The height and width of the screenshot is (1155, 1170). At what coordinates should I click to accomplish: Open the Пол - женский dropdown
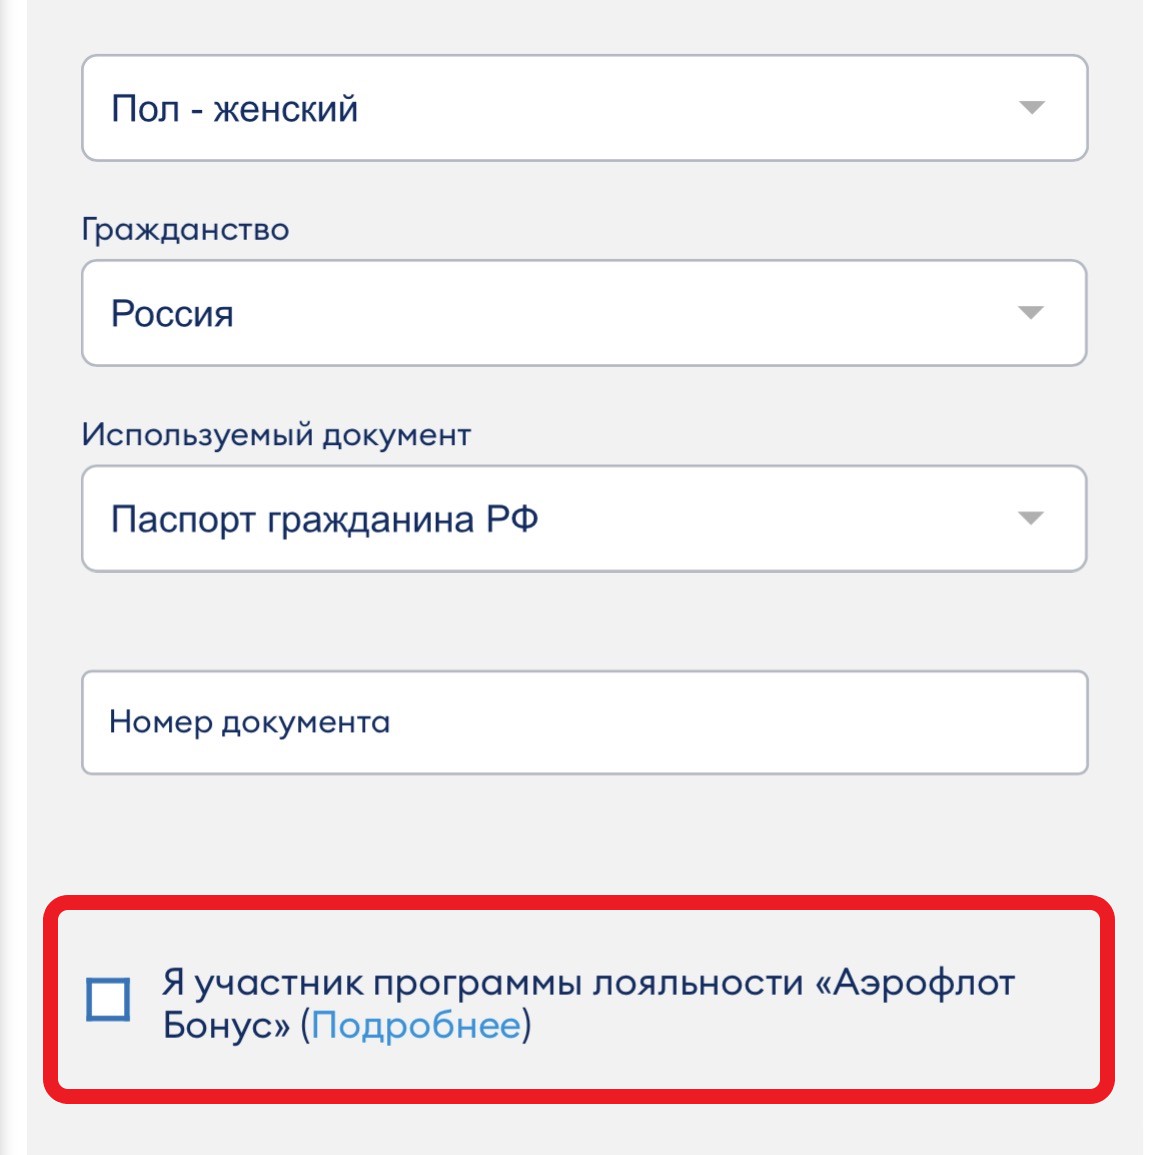pyautogui.click(x=584, y=108)
